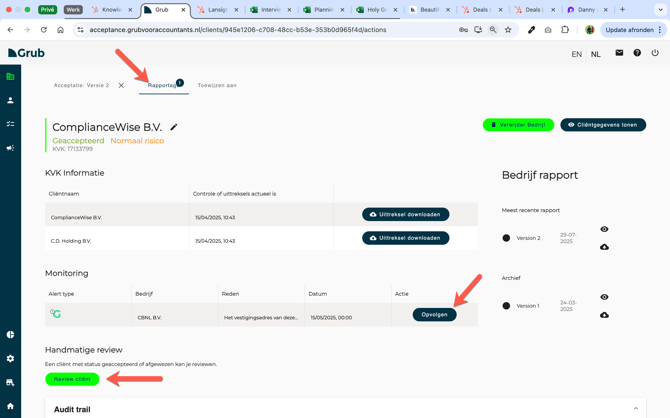Screen dimensions: 670x418
Task: Open a new browser tab
Action: (623, 9)
